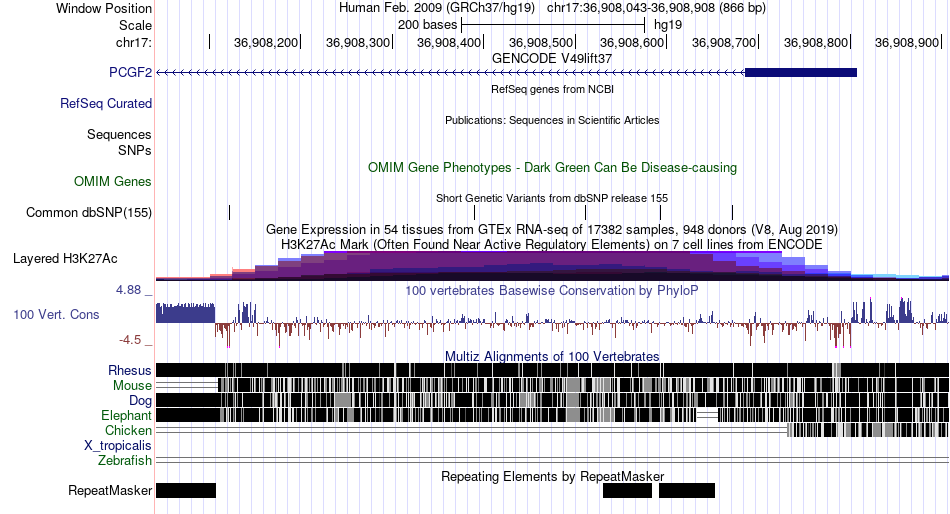950x514 pixels.
Task: Click the 200 bases scale bar label
Action: [427, 25]
